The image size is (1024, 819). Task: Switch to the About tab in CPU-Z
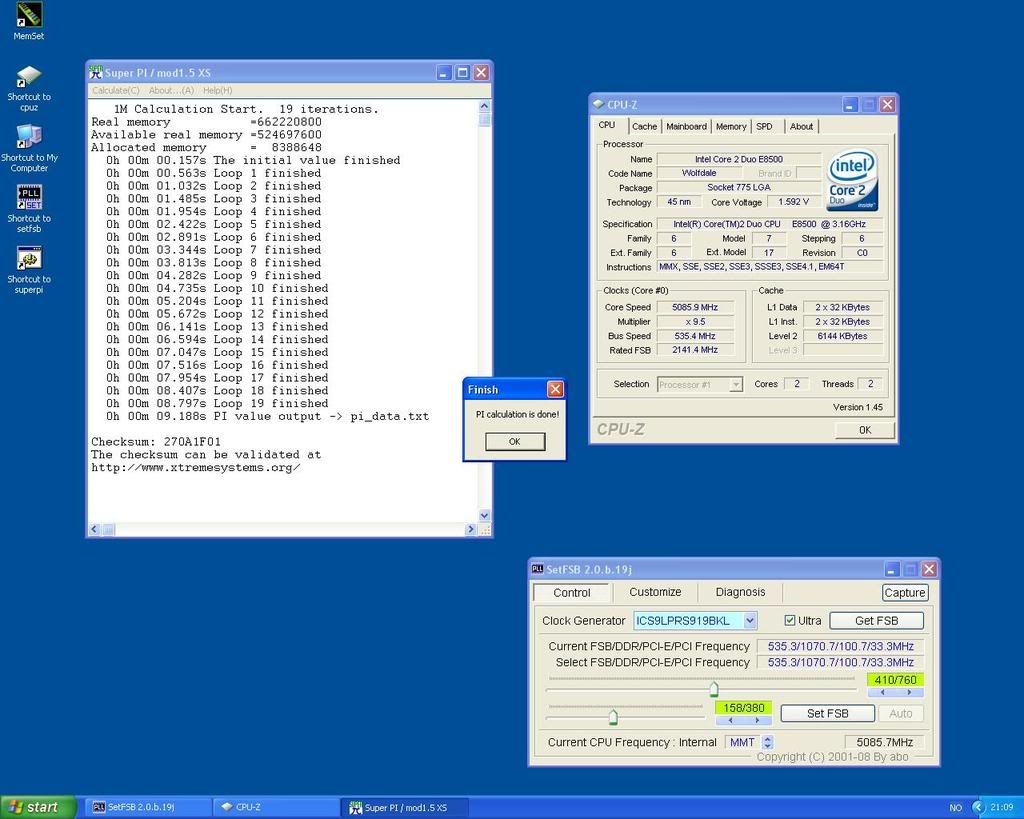coord(801,127)
